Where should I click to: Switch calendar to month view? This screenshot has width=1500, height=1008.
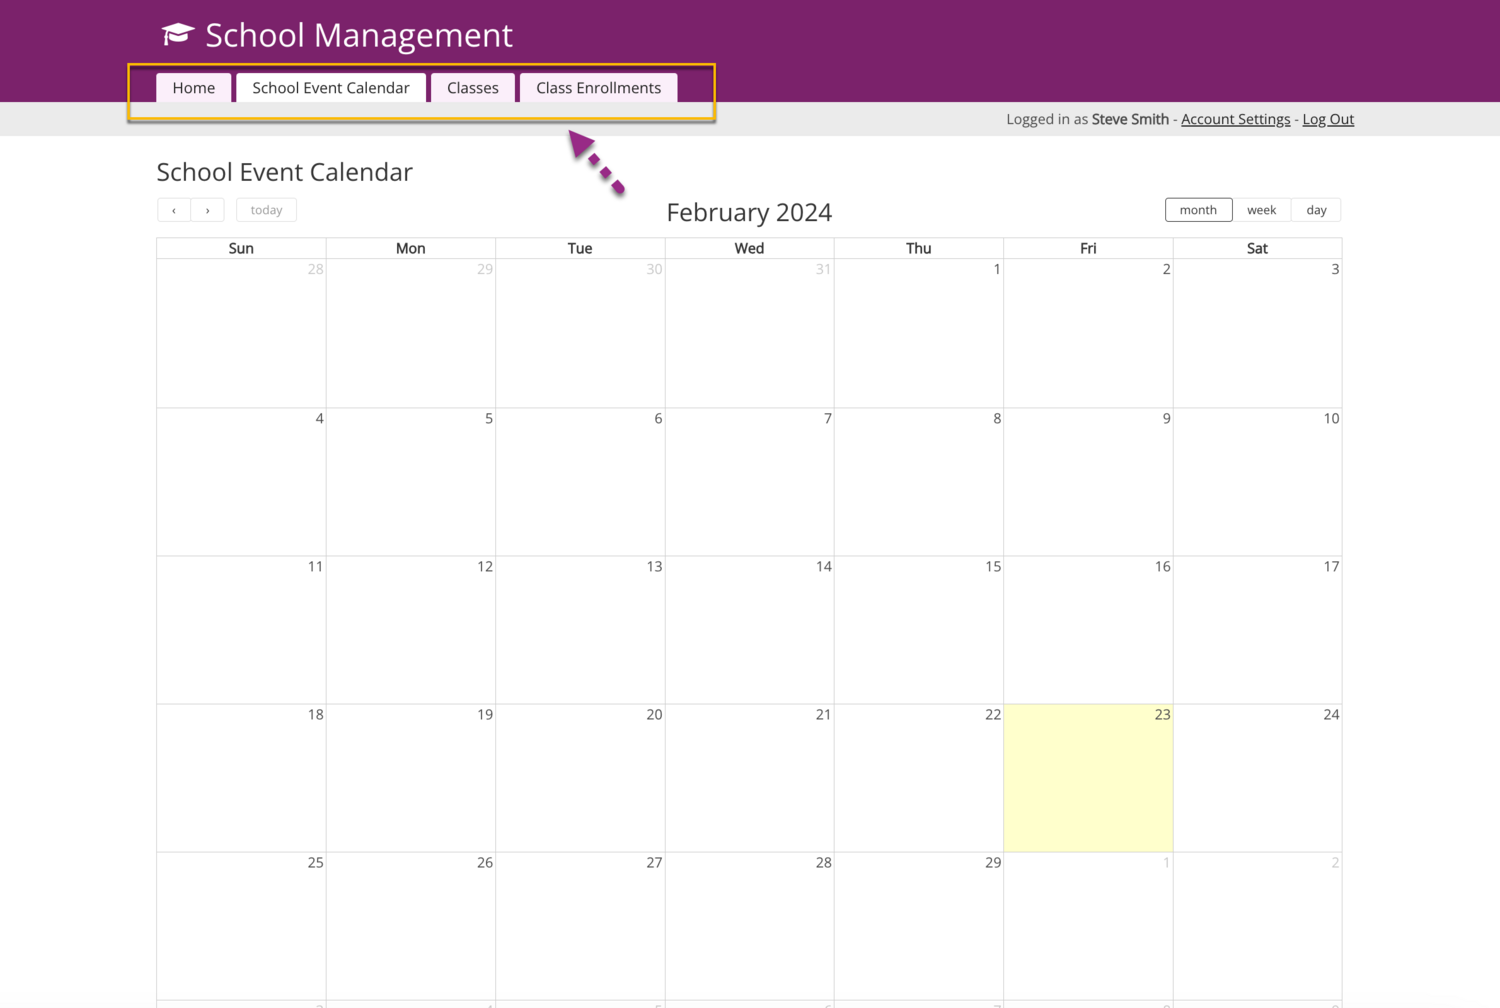pyautogui.click(x=1198, y=210)
